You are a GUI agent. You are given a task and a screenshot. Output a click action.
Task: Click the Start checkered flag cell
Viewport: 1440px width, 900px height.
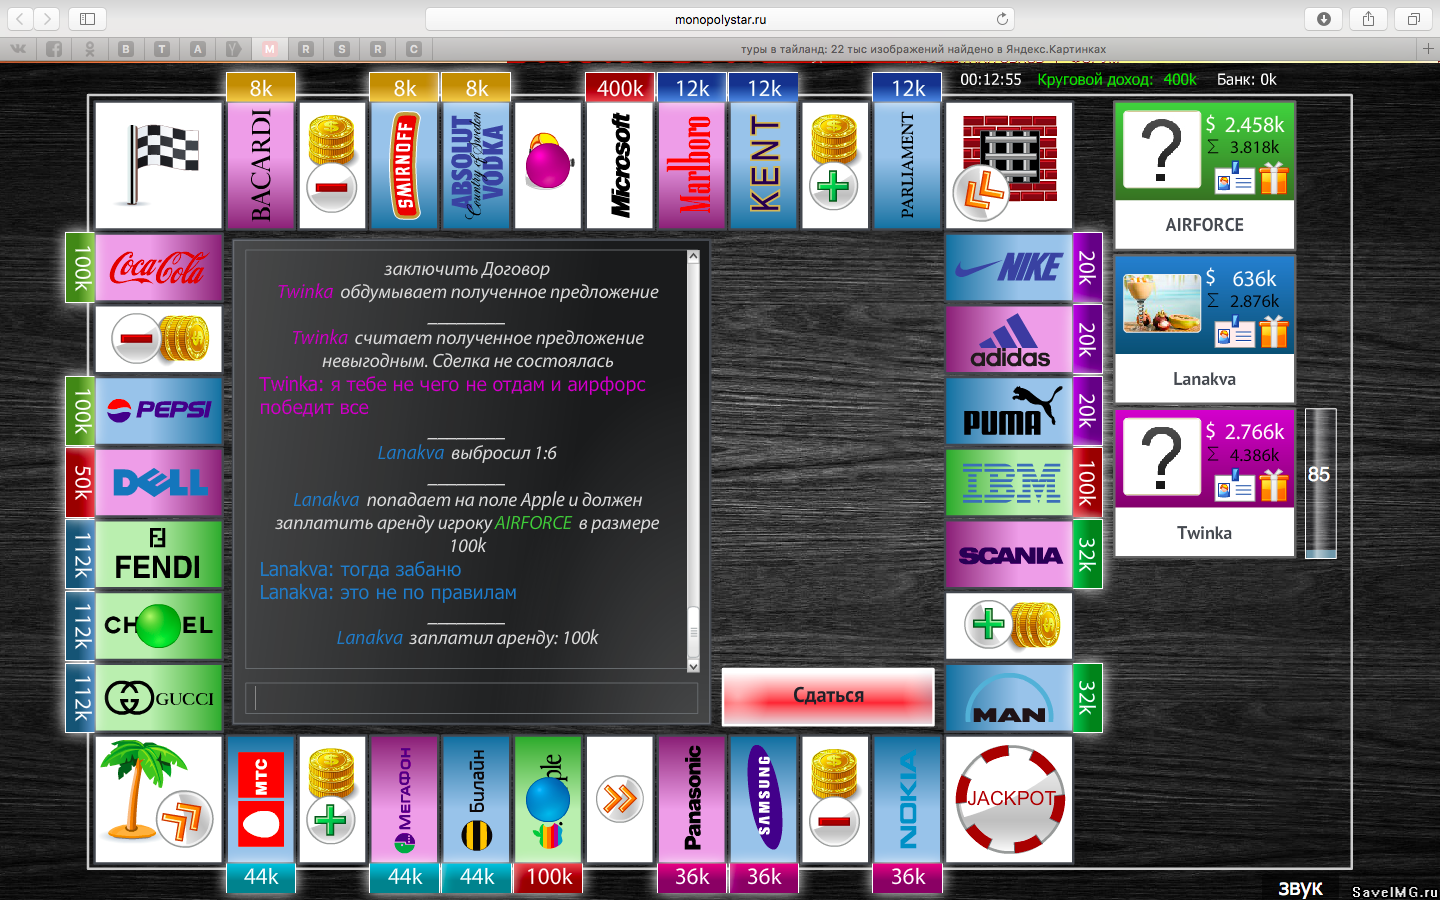159,166
